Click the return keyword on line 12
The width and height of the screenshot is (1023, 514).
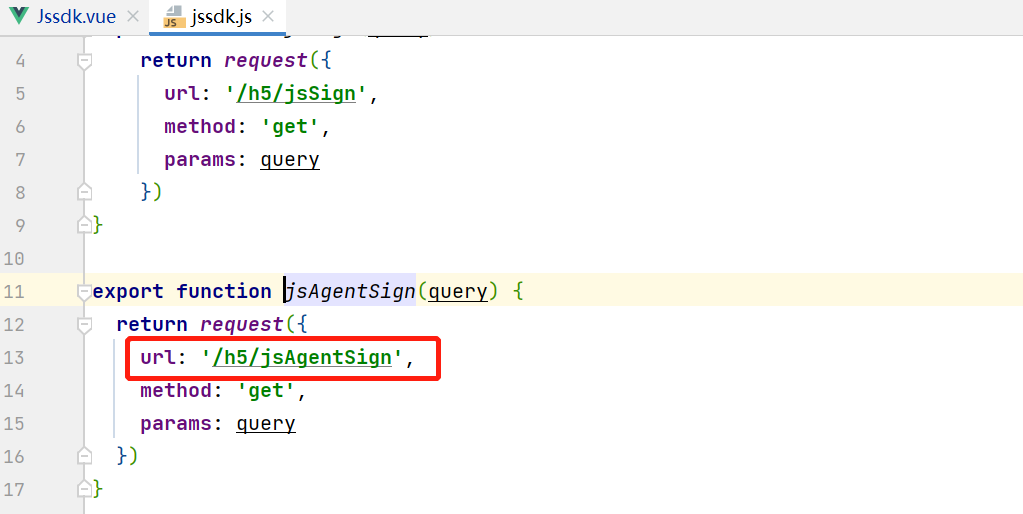click(152, 325)
